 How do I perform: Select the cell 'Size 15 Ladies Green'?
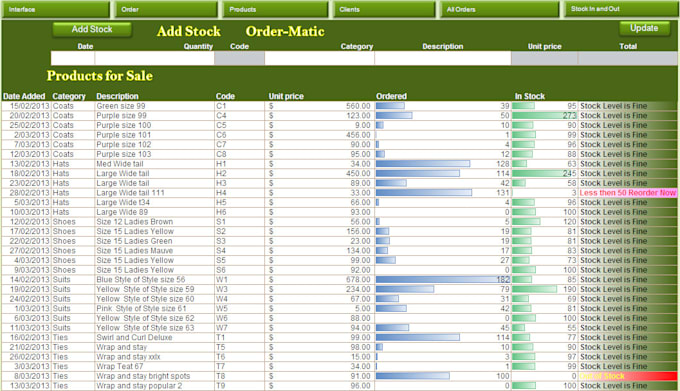(155, 241)
